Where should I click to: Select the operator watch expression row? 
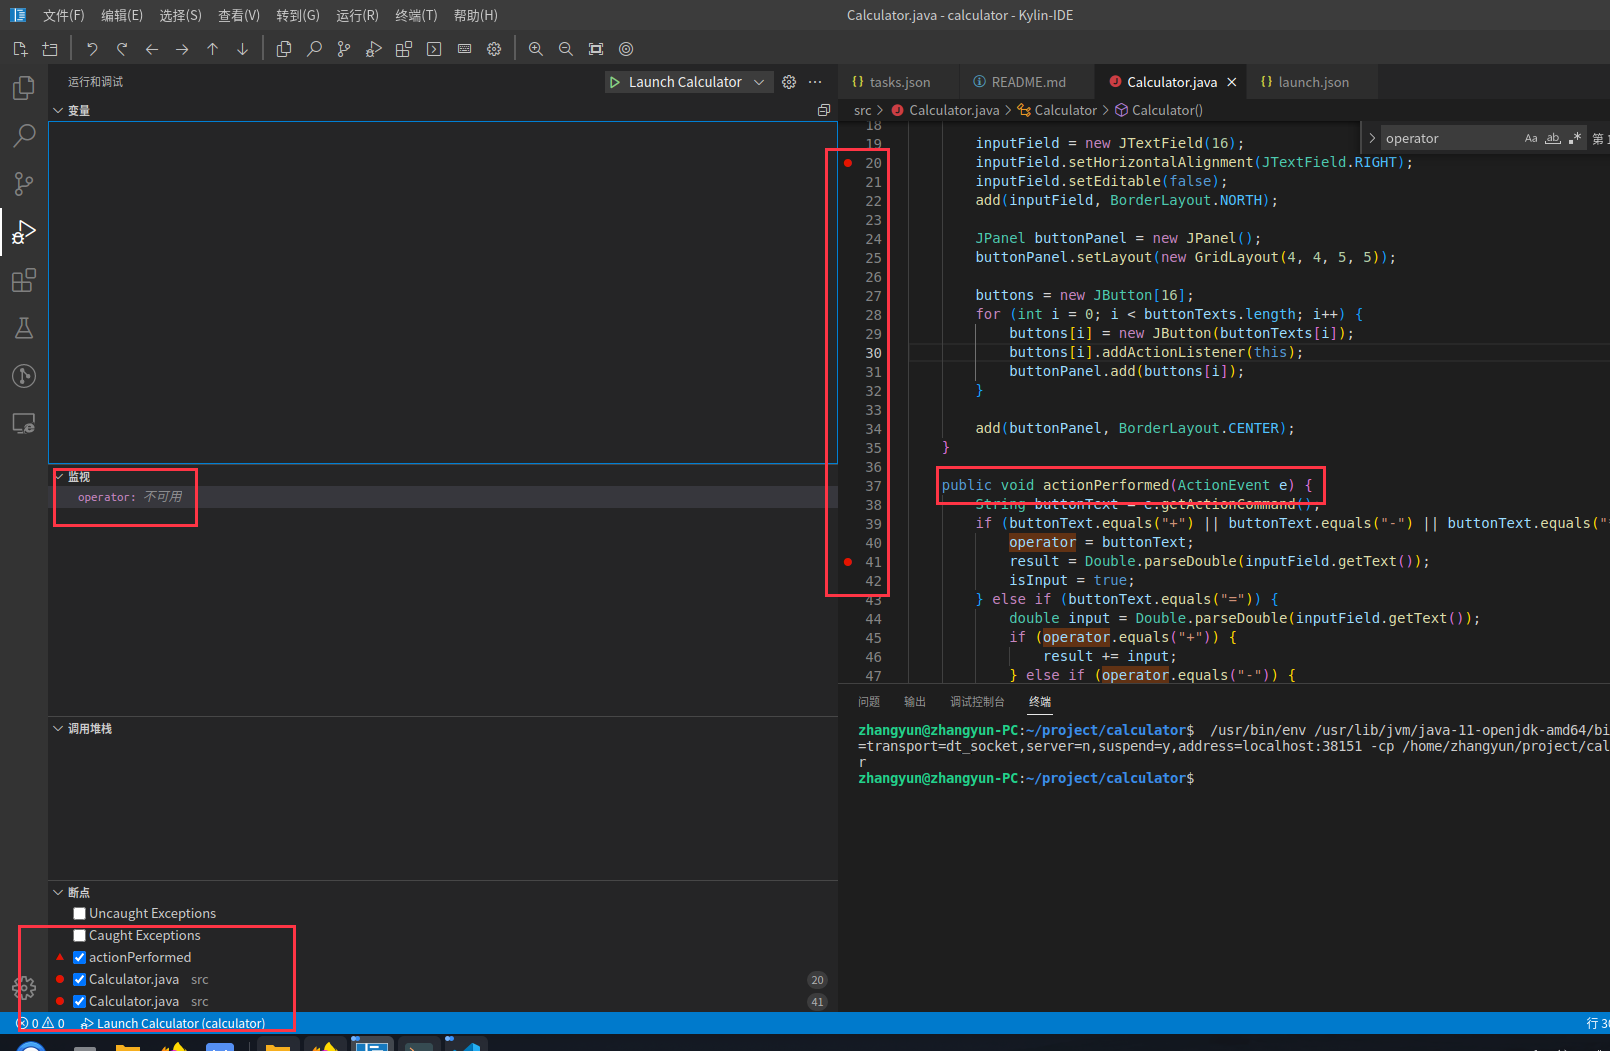[x=443, y=497]
